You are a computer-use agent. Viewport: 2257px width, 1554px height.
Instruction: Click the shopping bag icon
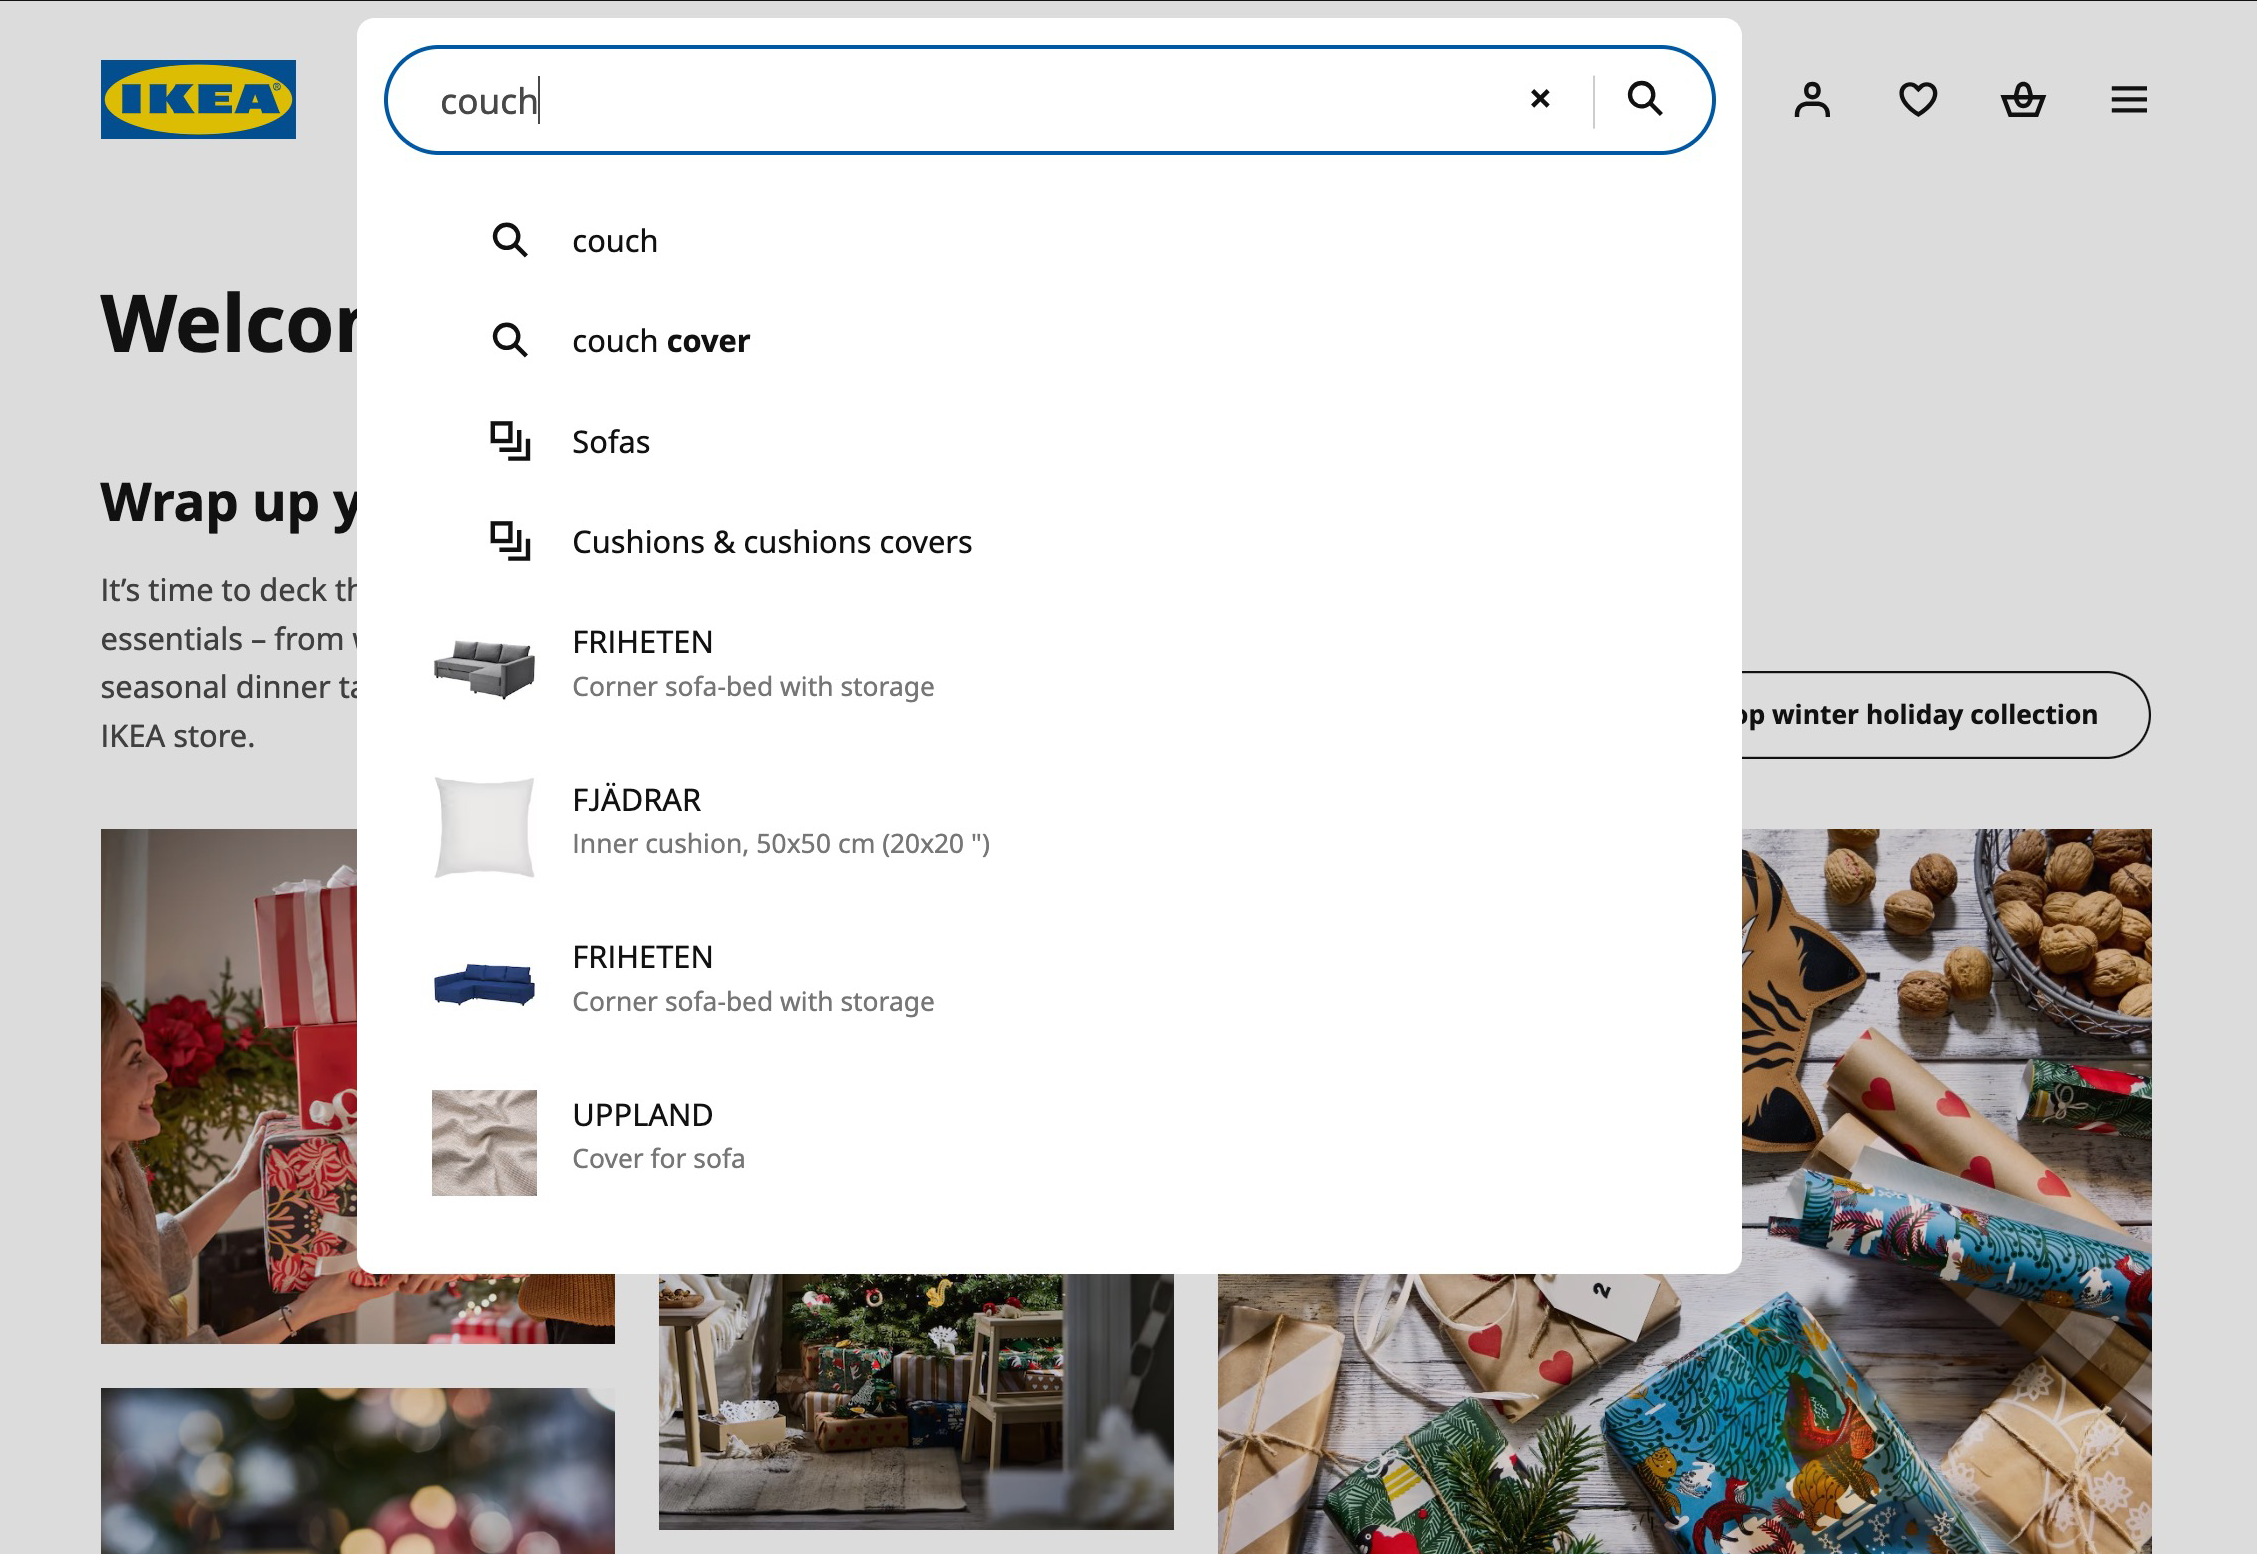(2022, 99)
